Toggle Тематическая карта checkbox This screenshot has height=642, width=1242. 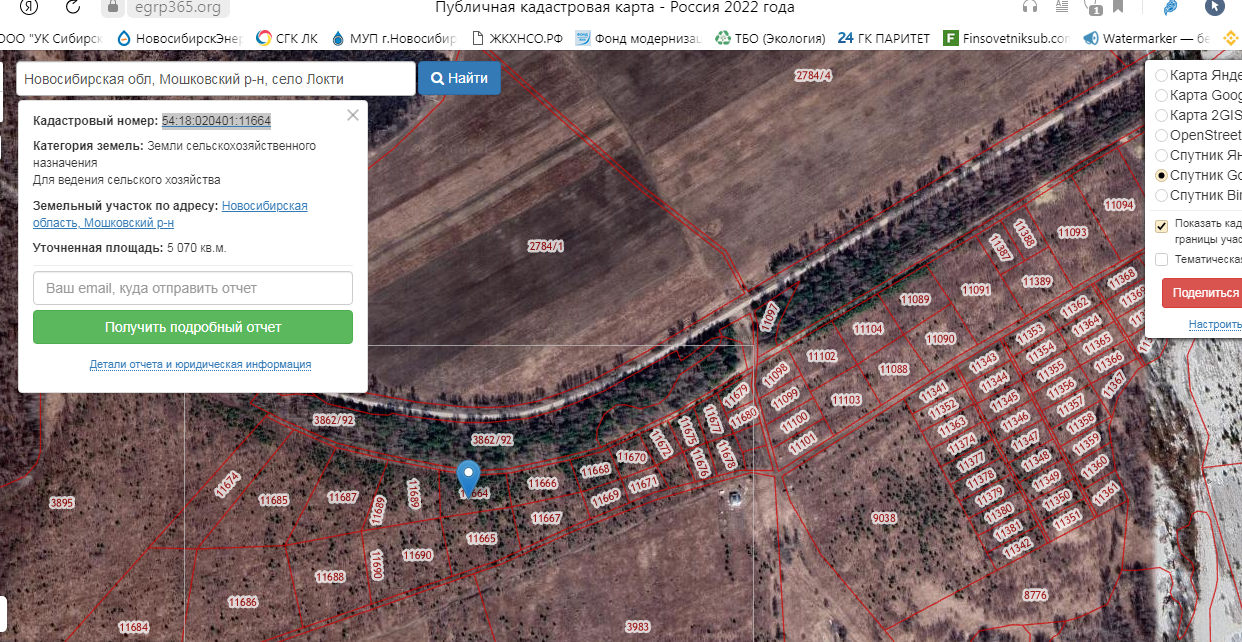point(1161,259)
